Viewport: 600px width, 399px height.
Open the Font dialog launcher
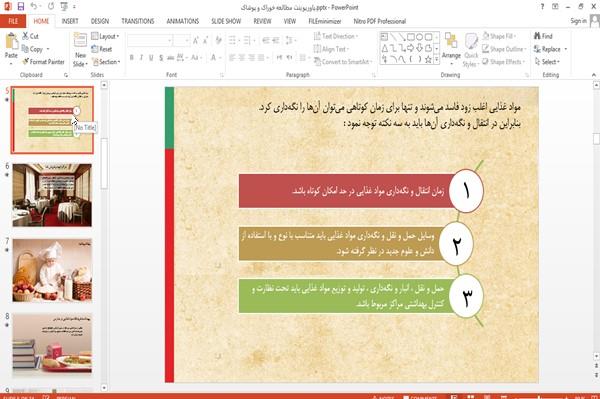click(222, 75)
